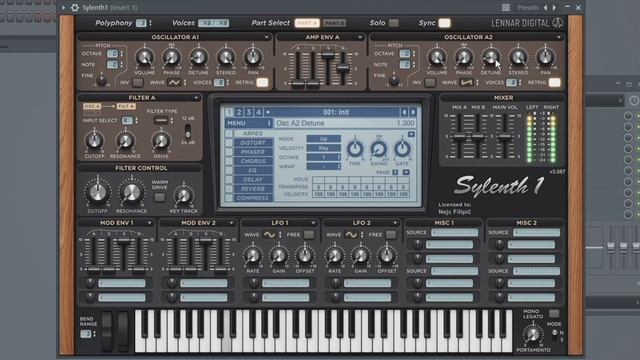Click the LFO 1 Gain knob
The height and width of the screenshot is (360, 640).
[279, 256]
